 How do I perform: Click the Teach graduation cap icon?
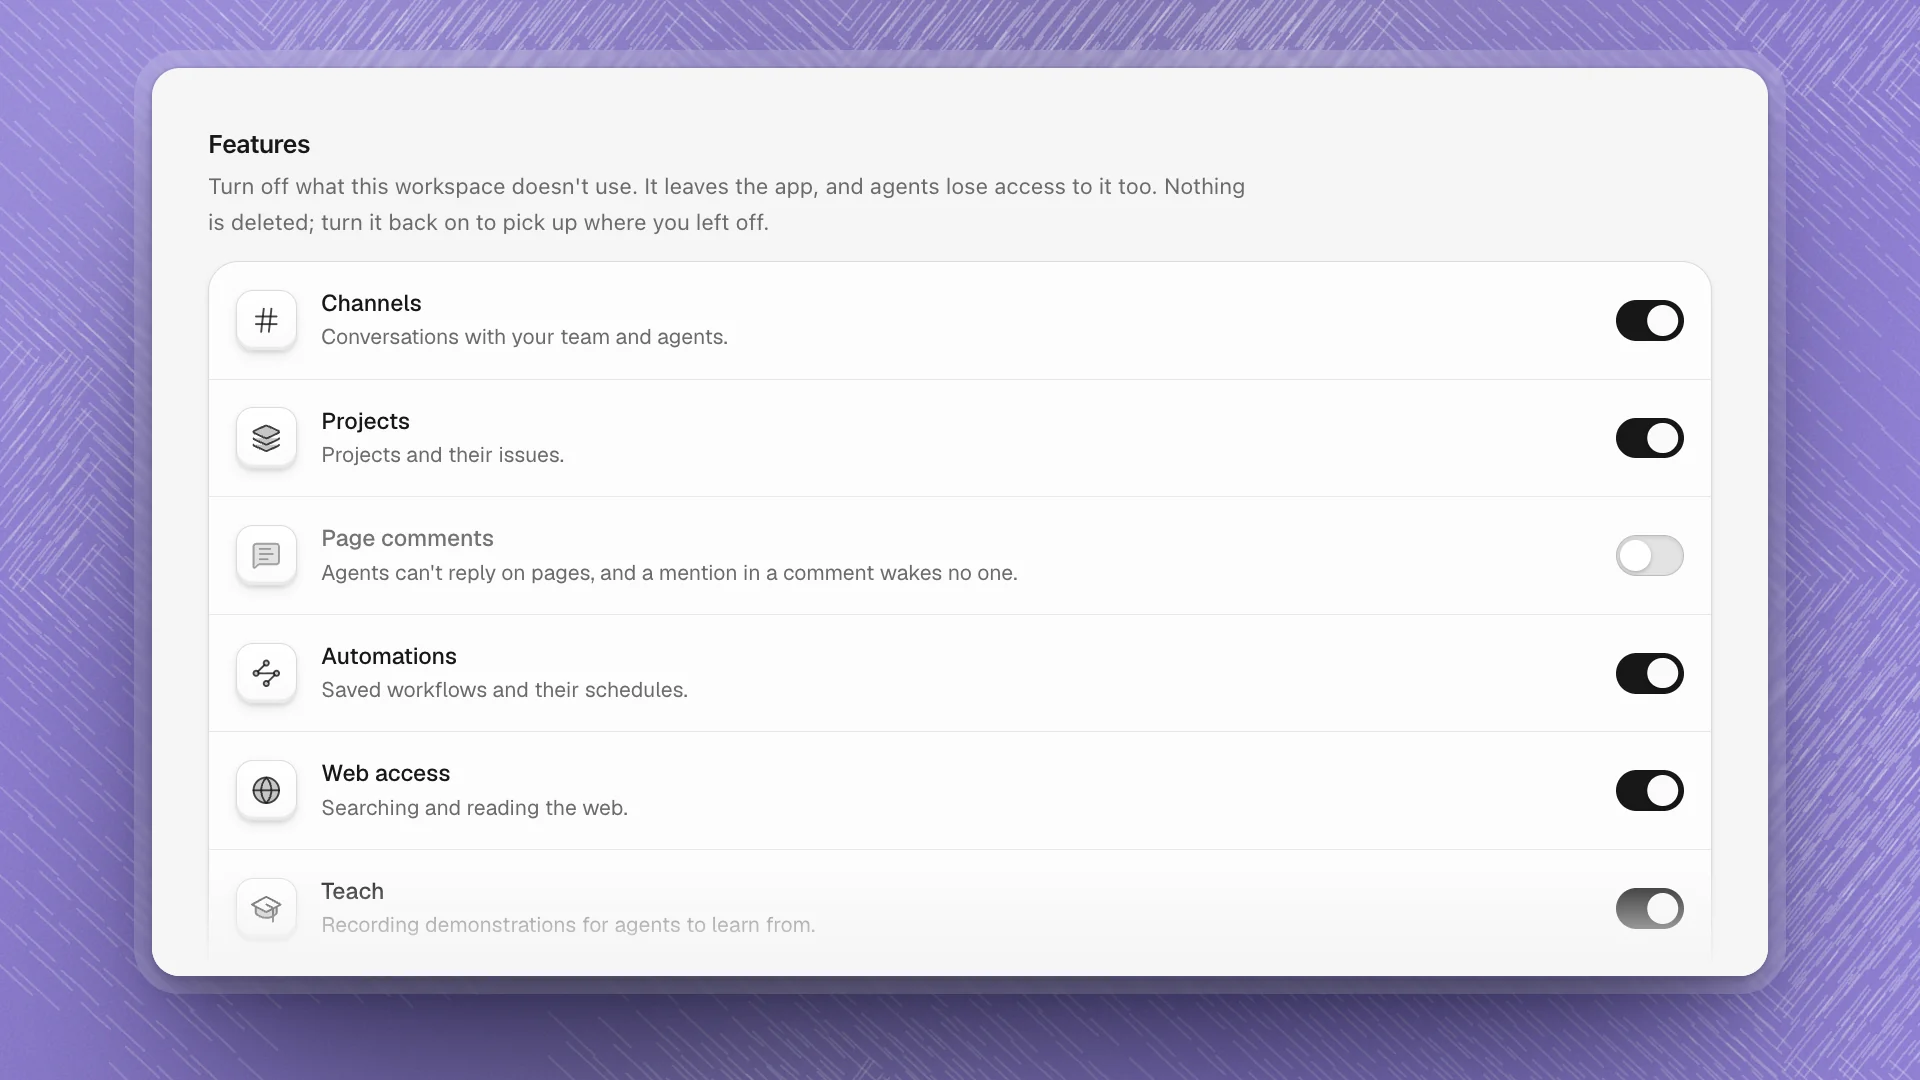(x=266, y=908)
